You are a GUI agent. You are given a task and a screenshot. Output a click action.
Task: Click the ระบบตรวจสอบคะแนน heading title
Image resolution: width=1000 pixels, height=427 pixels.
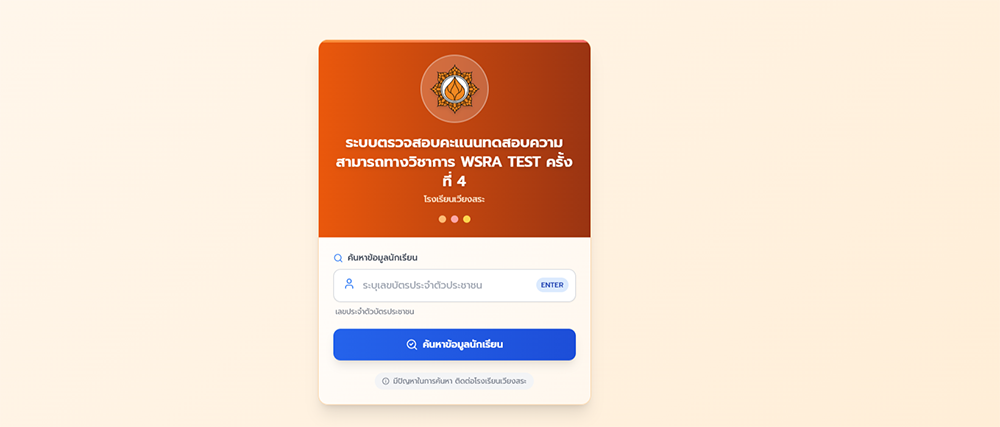click(454, 161)
